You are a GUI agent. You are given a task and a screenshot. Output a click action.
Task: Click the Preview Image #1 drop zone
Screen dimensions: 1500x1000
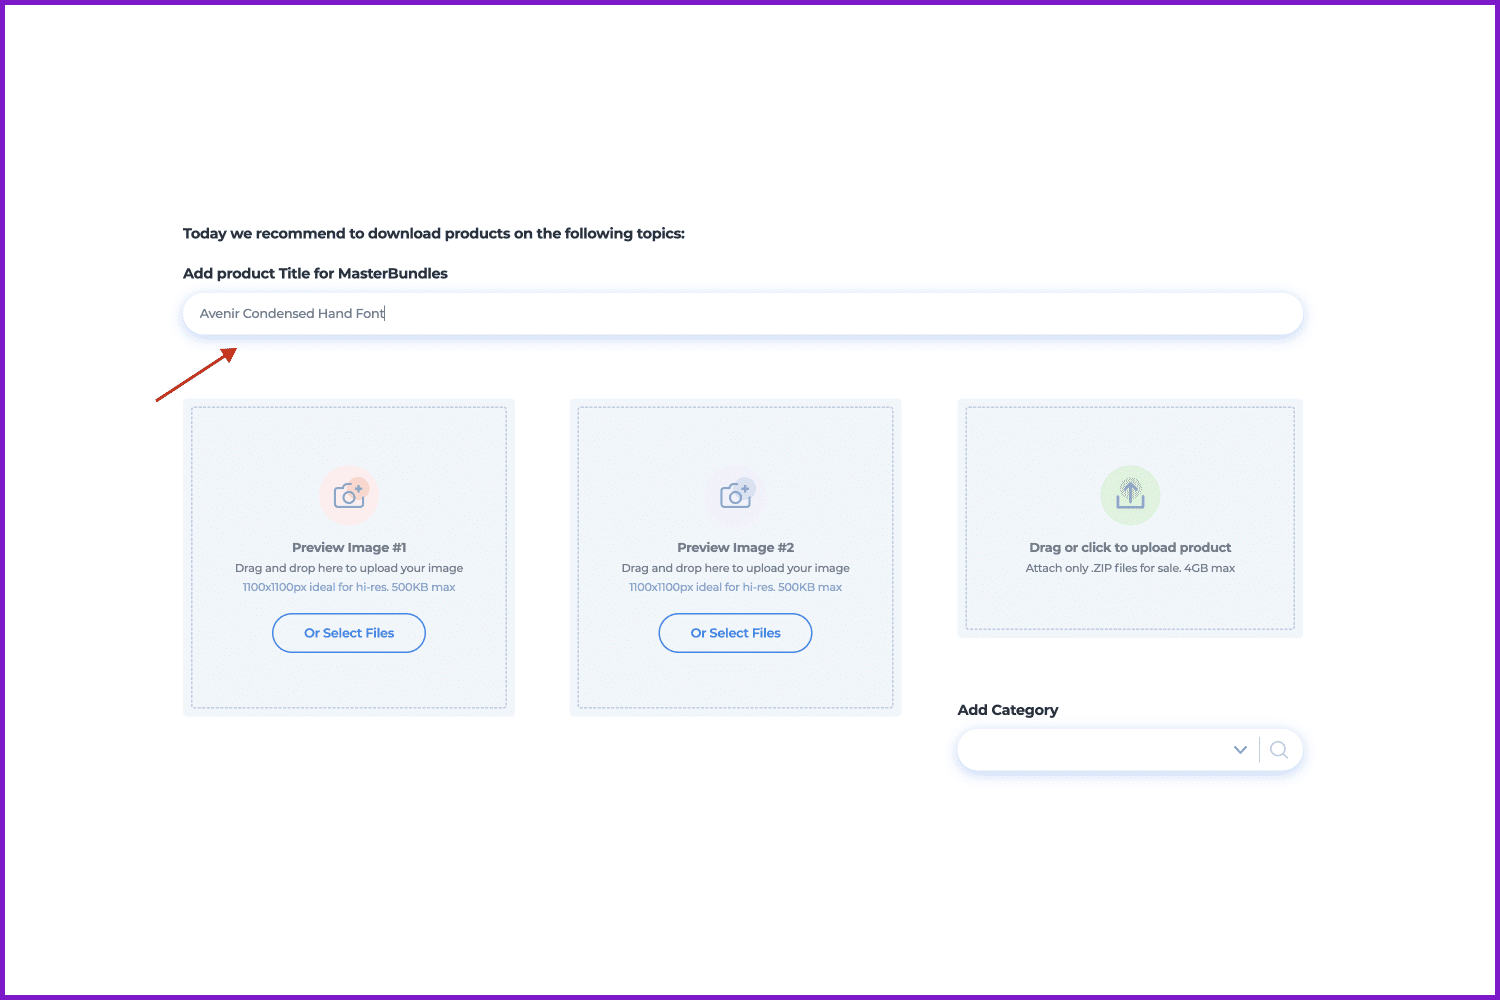click(349, 558)
